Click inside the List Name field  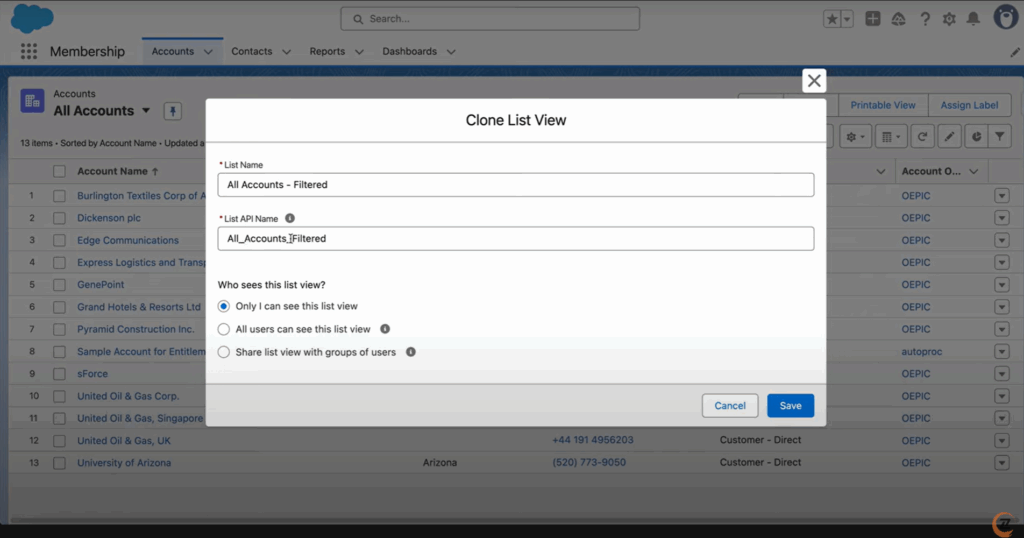(x=515, y=185)
